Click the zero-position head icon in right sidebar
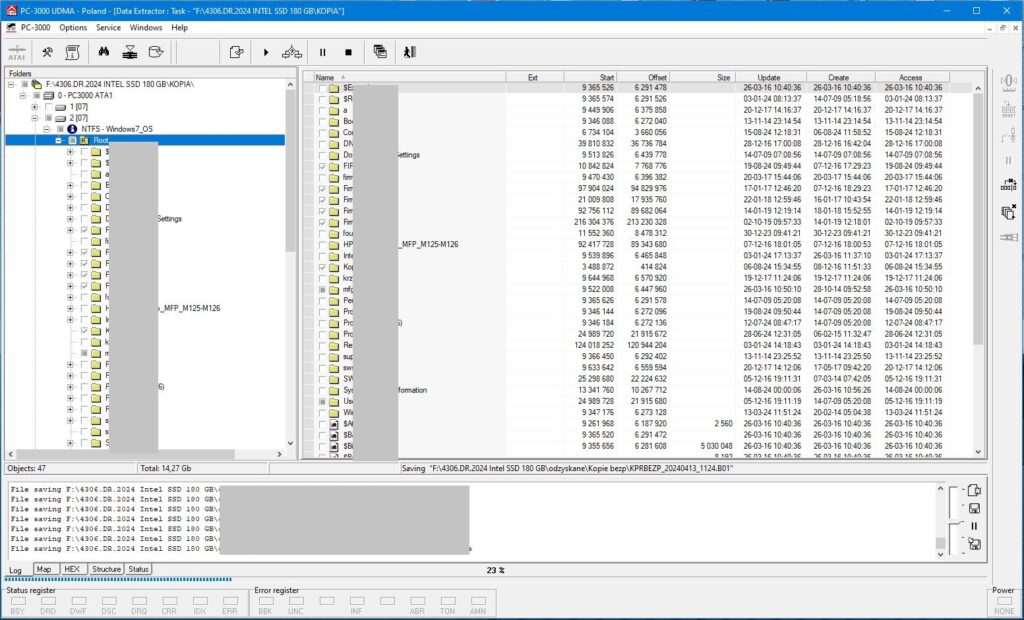This screenshot has width=1024, height=620. (x=1008, y=82)
